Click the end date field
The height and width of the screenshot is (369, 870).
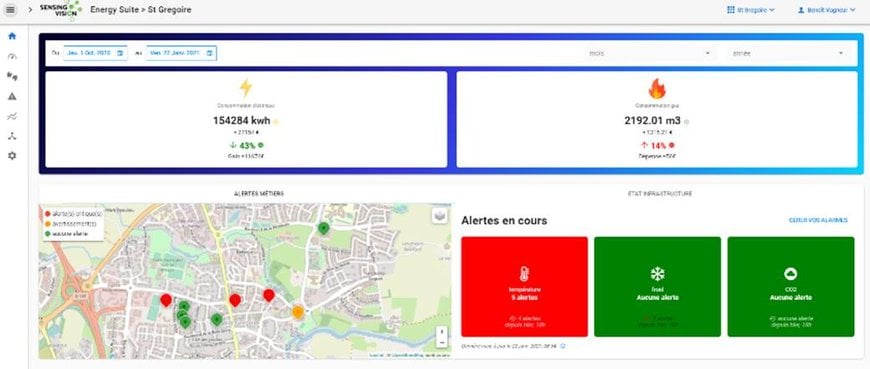[181, 53]
